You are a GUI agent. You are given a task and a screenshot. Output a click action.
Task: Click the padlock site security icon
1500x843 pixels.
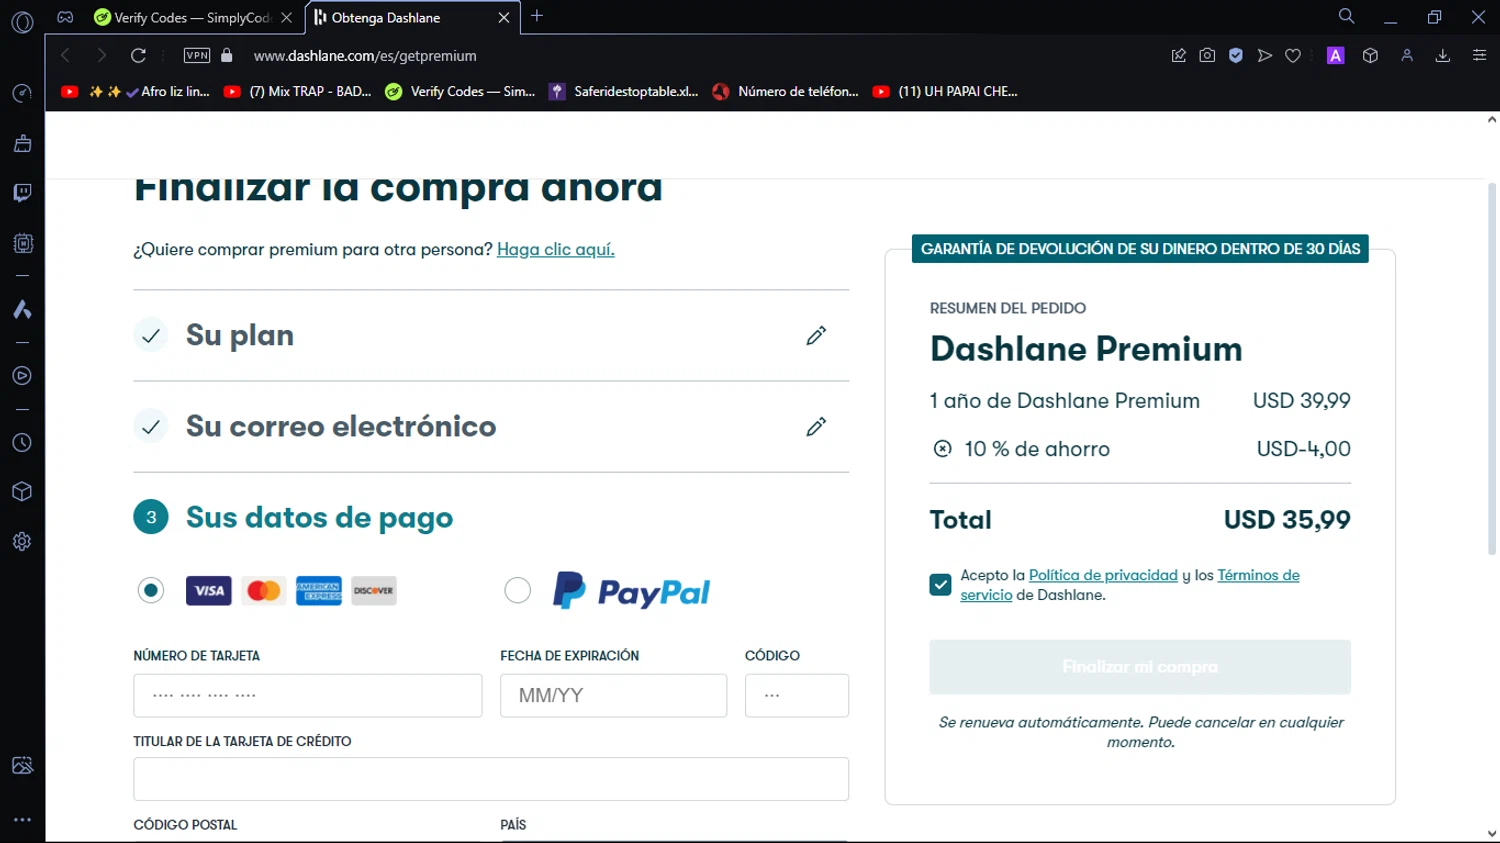tap(227, 55)
